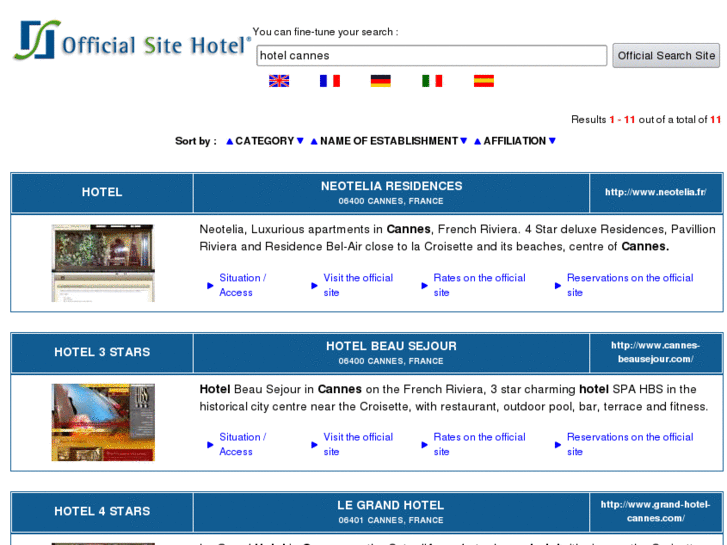Screen dimensions: 727x545
Task: Open Neotelia reservations on the official site
Action: coord(630,285)
